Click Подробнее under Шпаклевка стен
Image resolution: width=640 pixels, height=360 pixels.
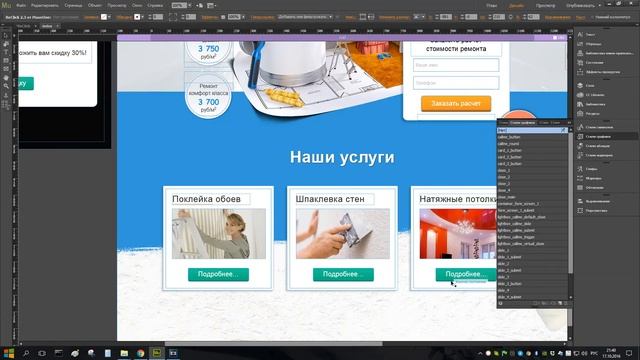coord(343,274)
